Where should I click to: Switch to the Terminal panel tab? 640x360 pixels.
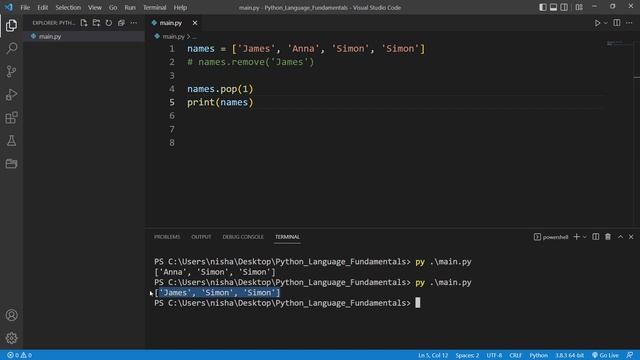click(287, 237)
